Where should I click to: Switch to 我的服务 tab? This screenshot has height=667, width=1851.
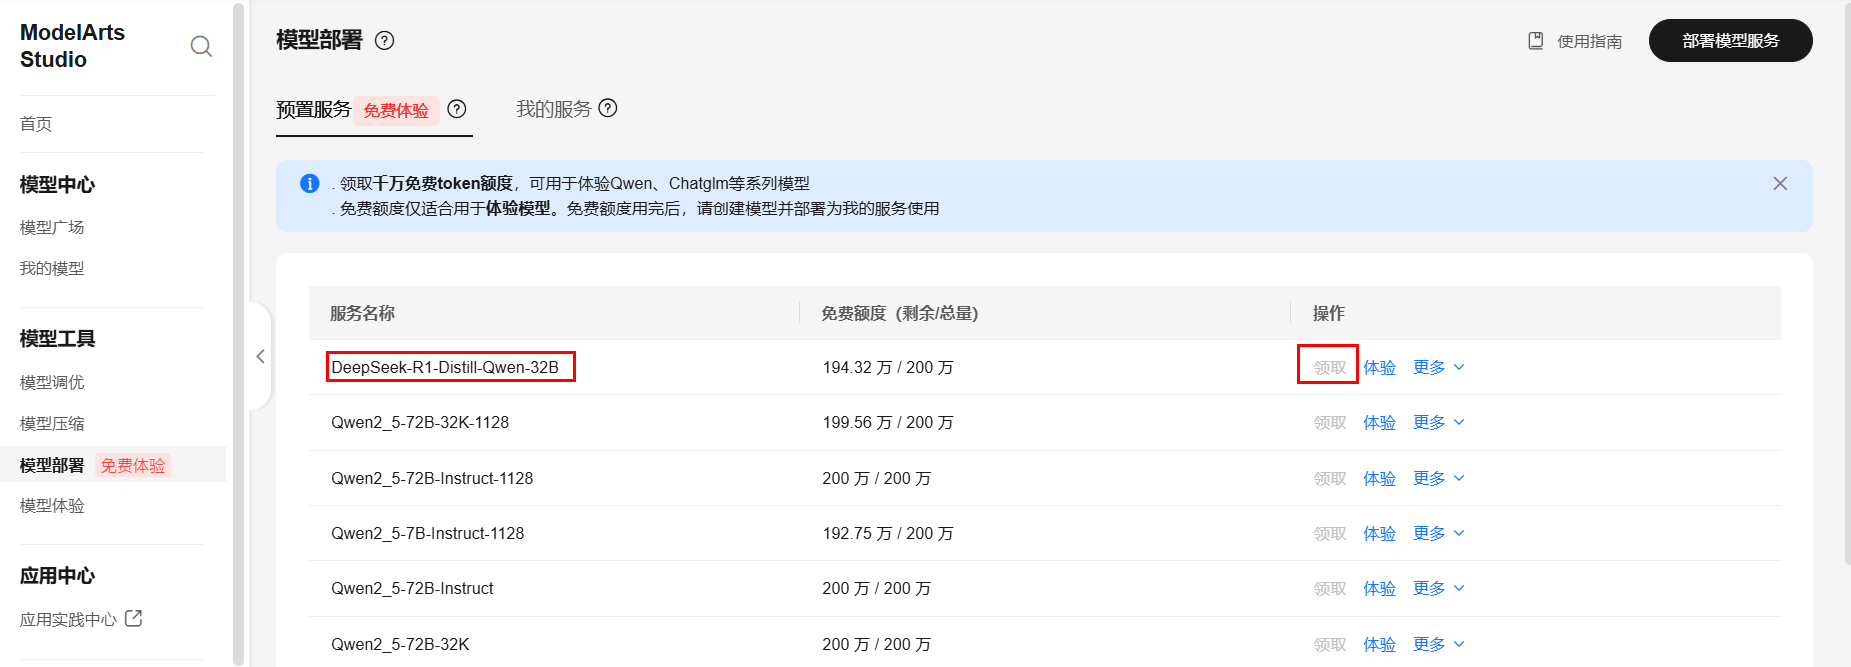point(553,109)
